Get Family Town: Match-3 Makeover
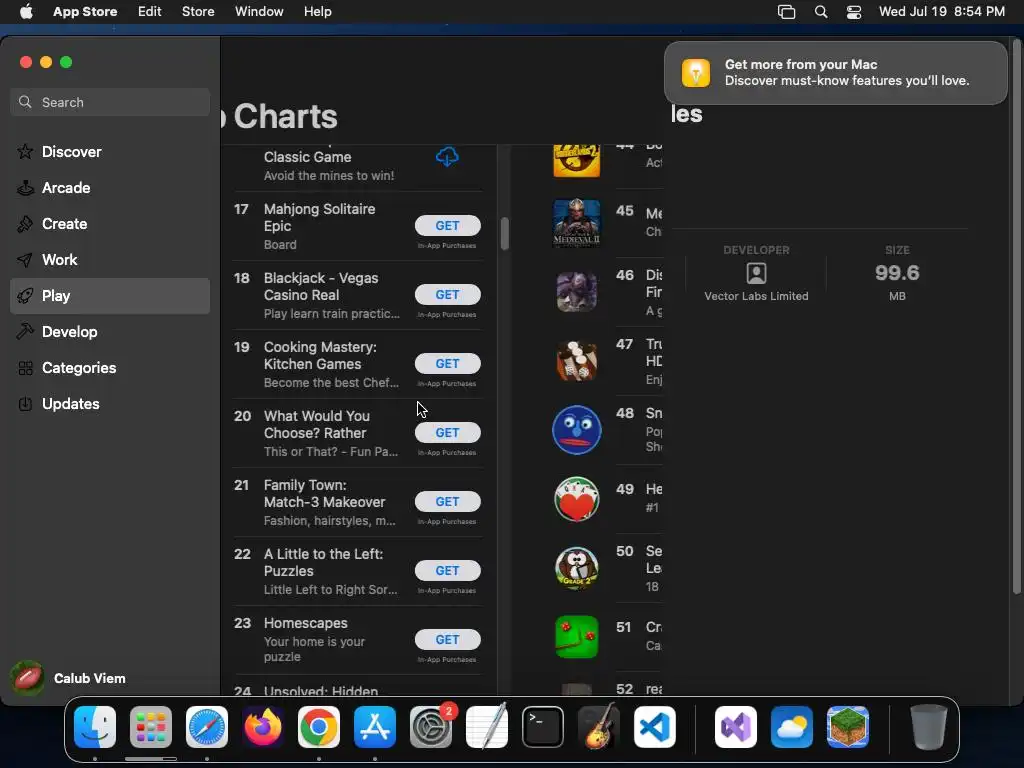This screenshot has height=768, width=1024. pyautogui.click(x=447, y=502)
